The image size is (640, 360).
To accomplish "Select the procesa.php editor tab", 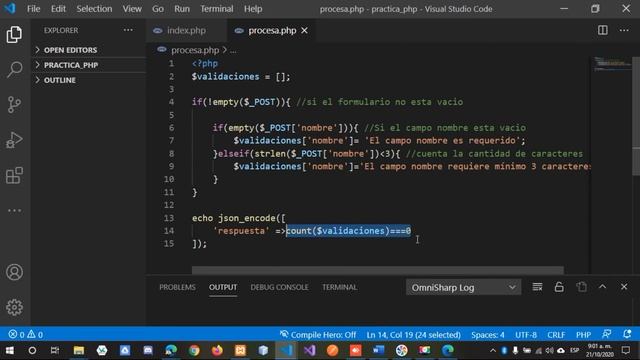I will tap(272, 30).
